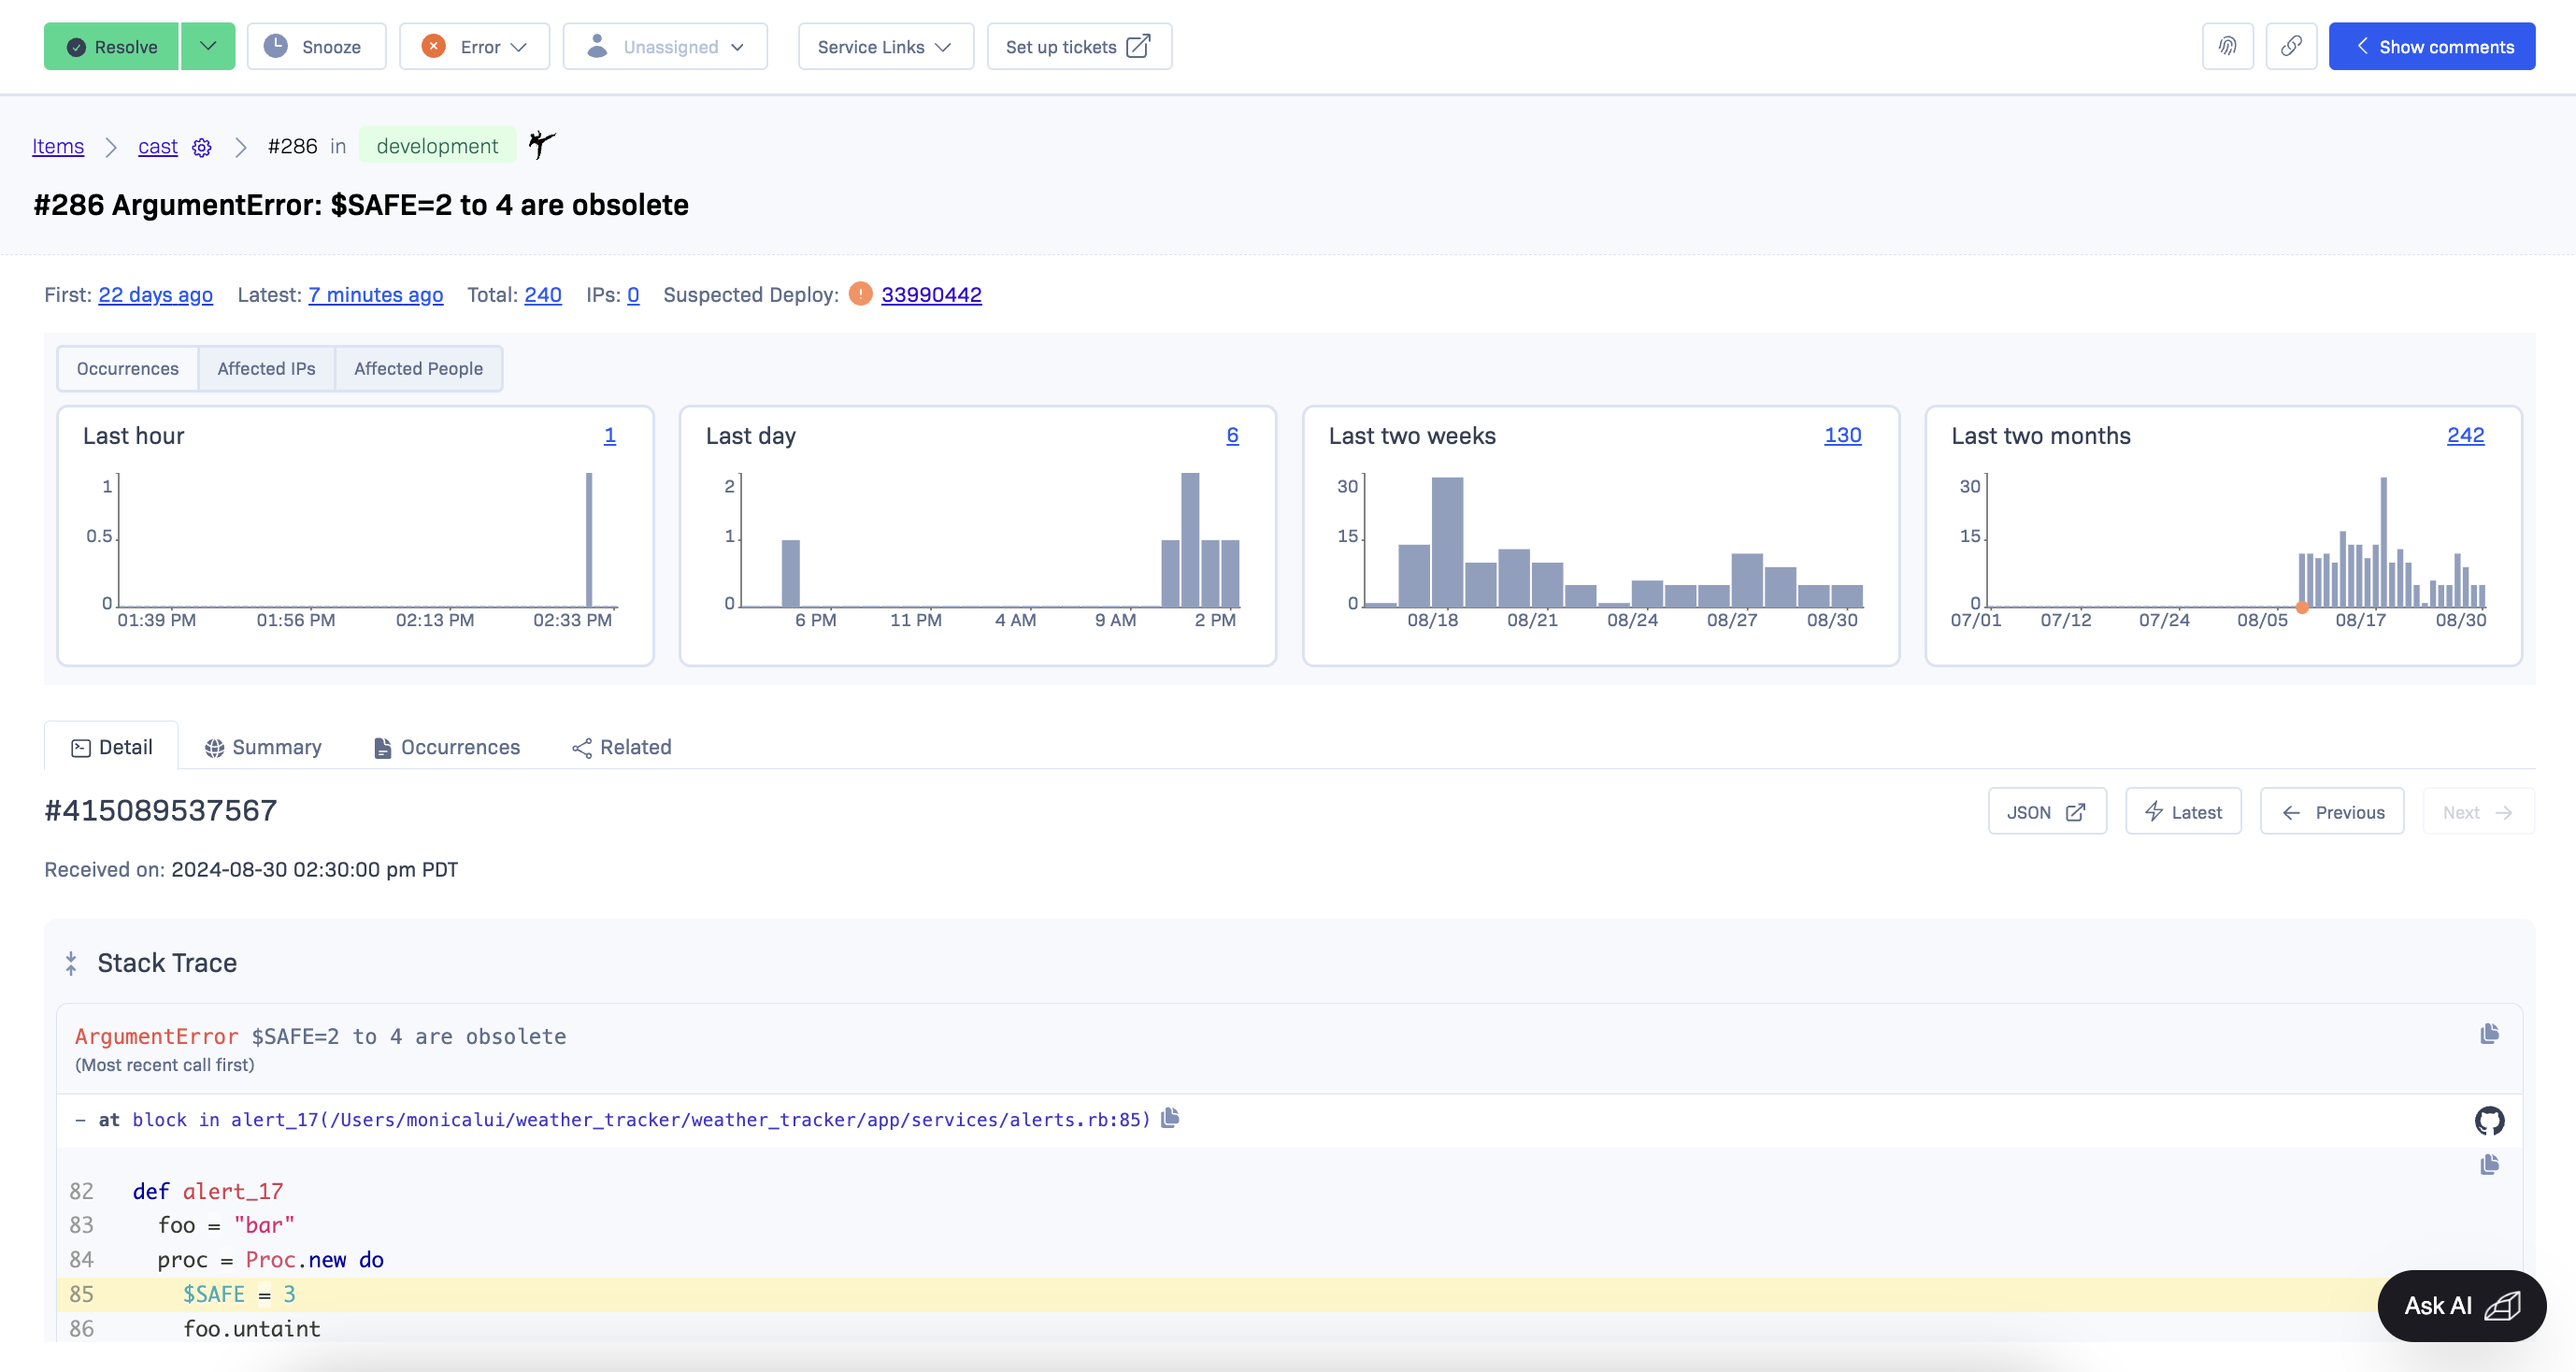Image resolution: width=2576 pixels, height=1372 pixels.
Task: Switch to the Affected IPs tab
Action: [266, 368]
